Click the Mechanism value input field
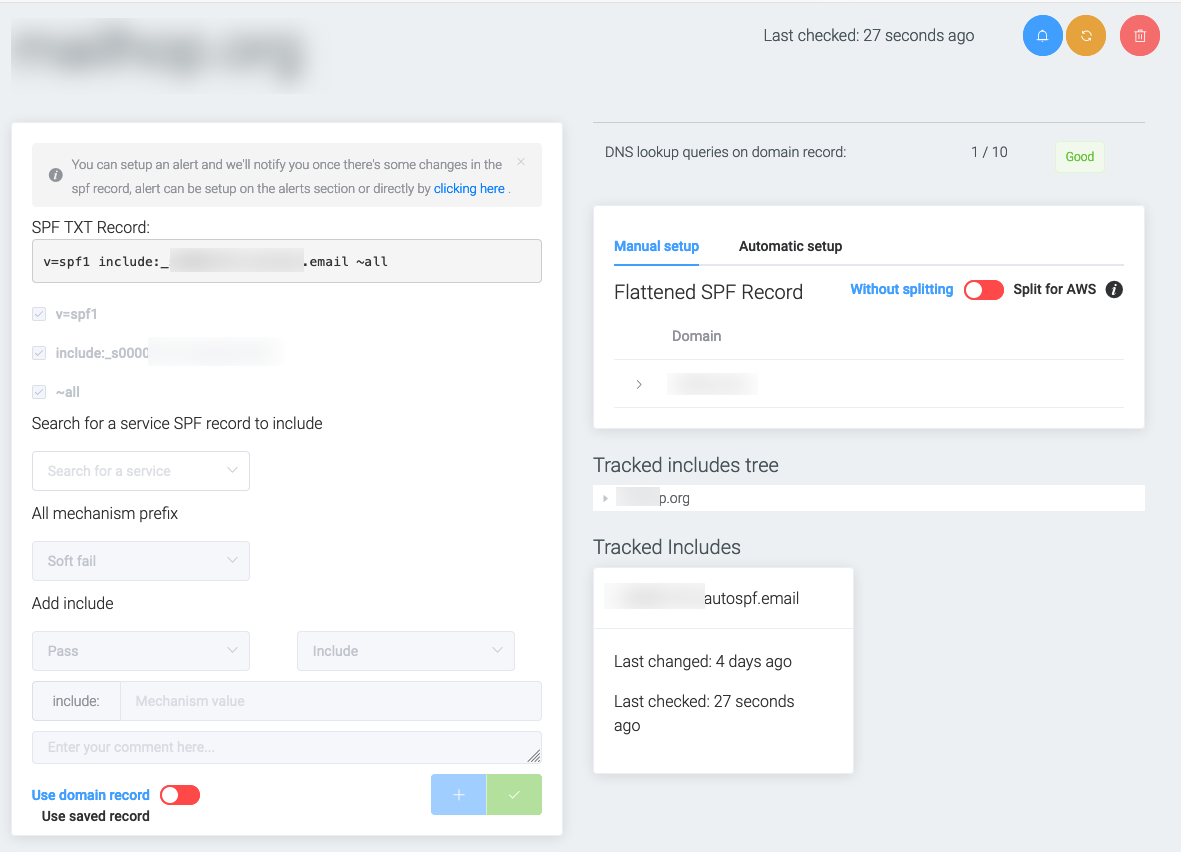Viewport: 1181px width, 852px height. pos(330,701)
